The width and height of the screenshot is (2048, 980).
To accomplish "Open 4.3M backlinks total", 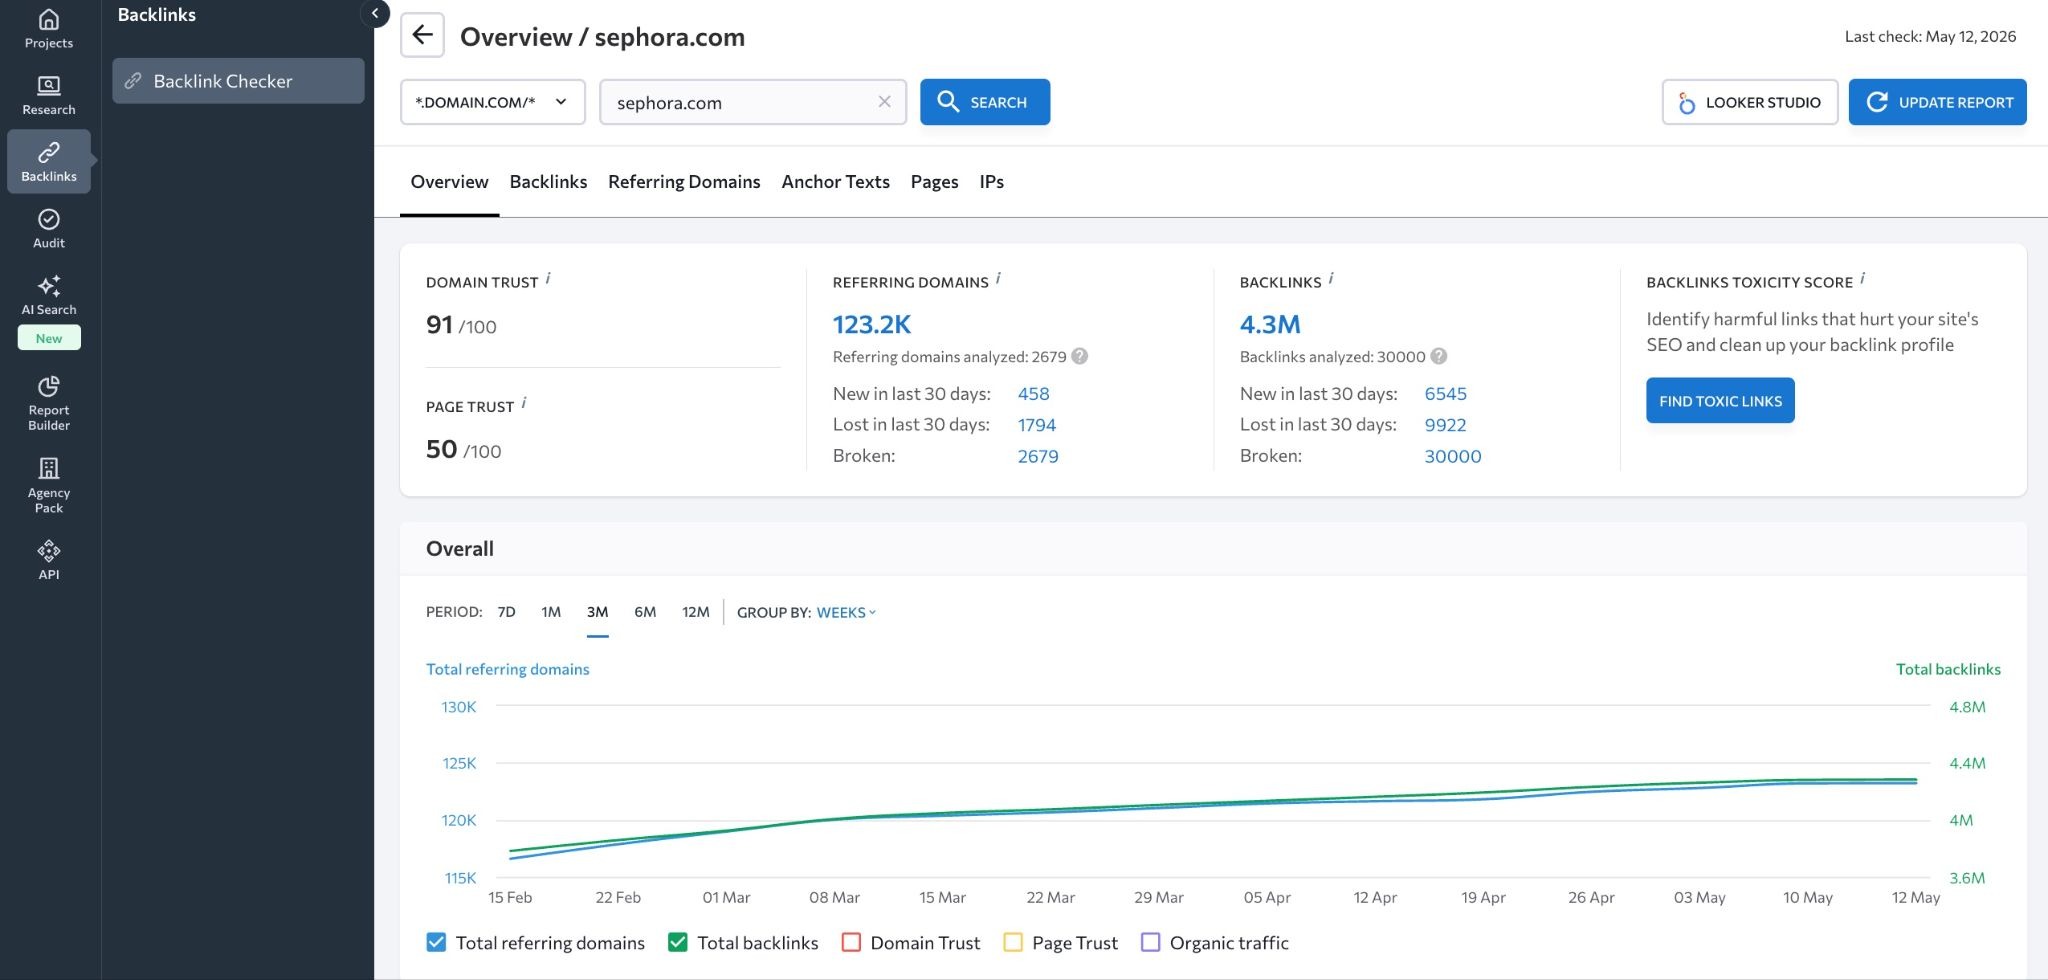I will click(x=1270, y=324).
